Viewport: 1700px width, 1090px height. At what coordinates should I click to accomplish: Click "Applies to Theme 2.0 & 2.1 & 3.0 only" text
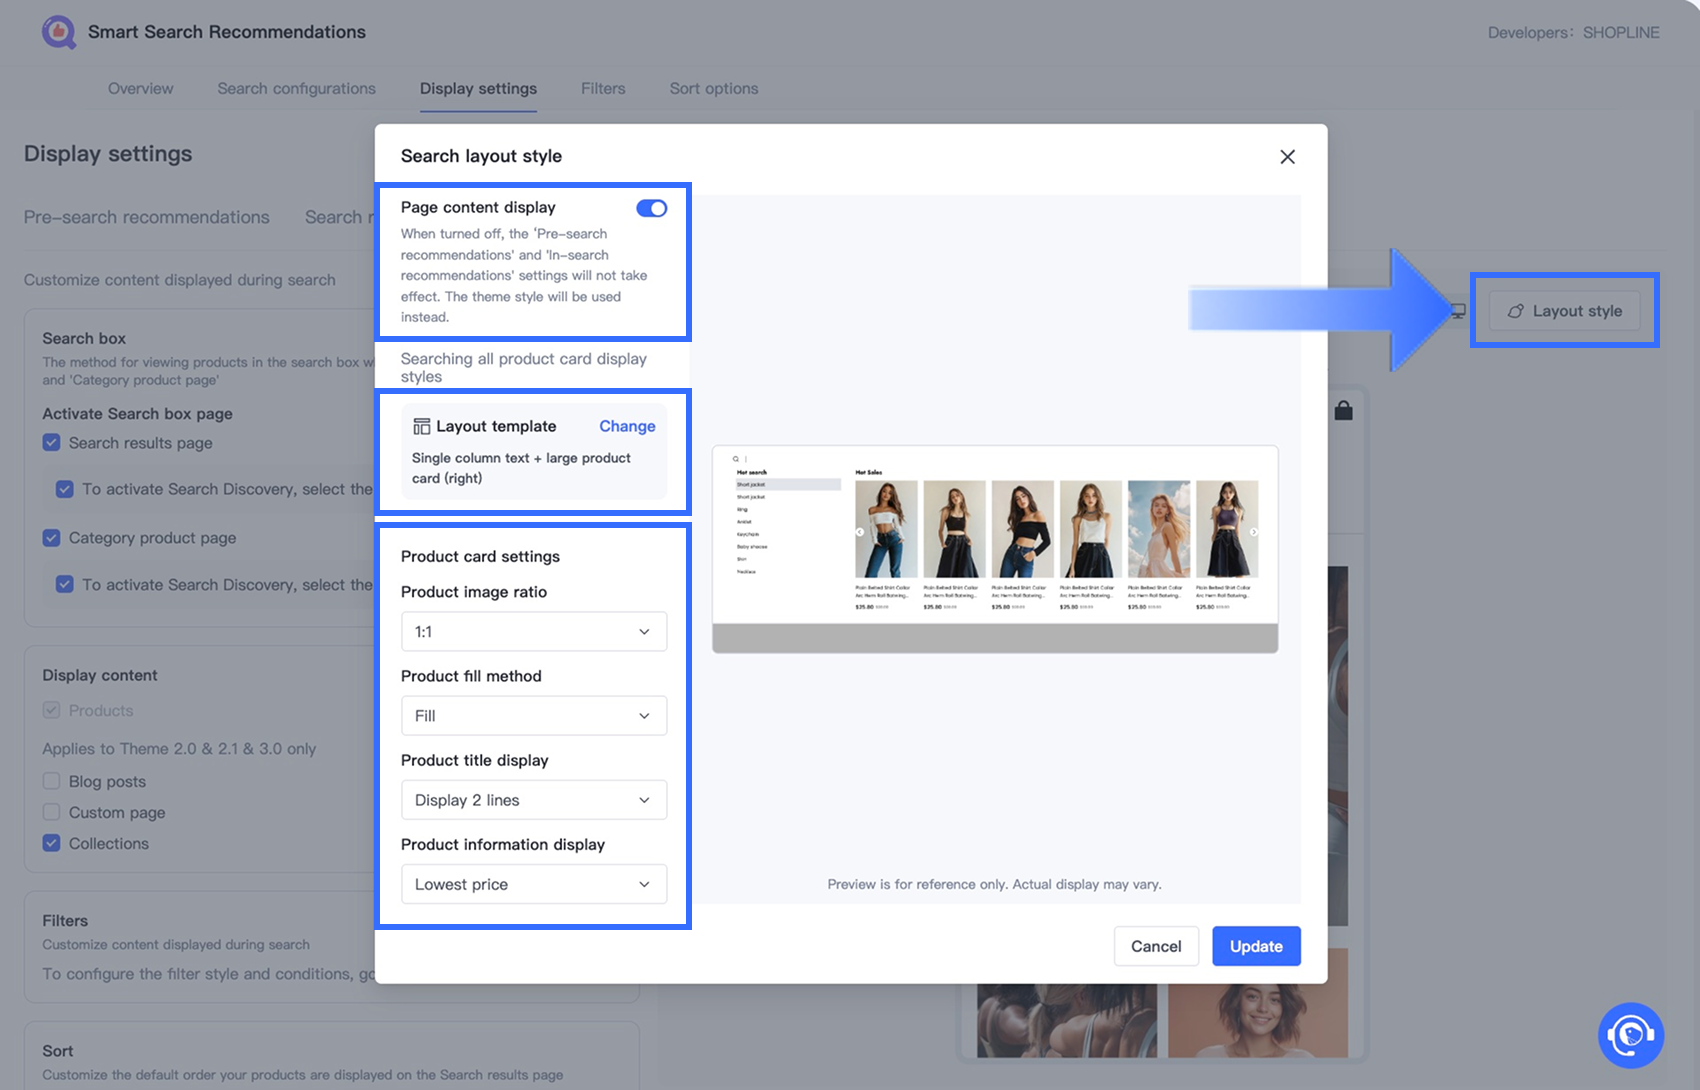tap(179, 748)
